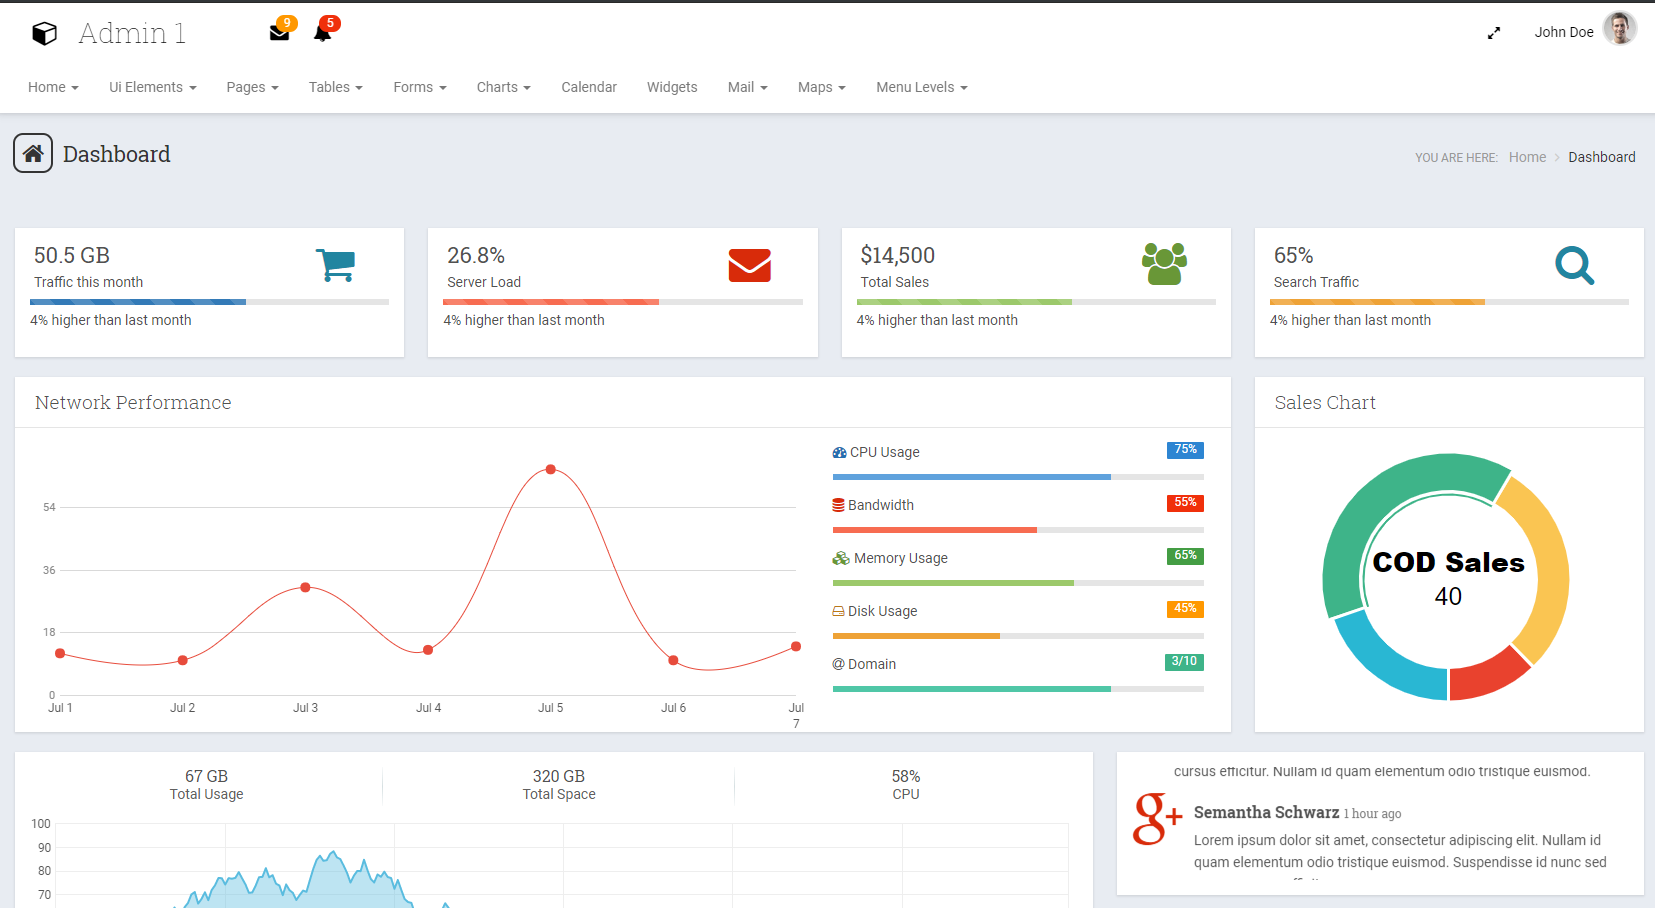The image size is (1655, 908).
Task: Click the shopping cart traffic icon
Action: (336, 265)
